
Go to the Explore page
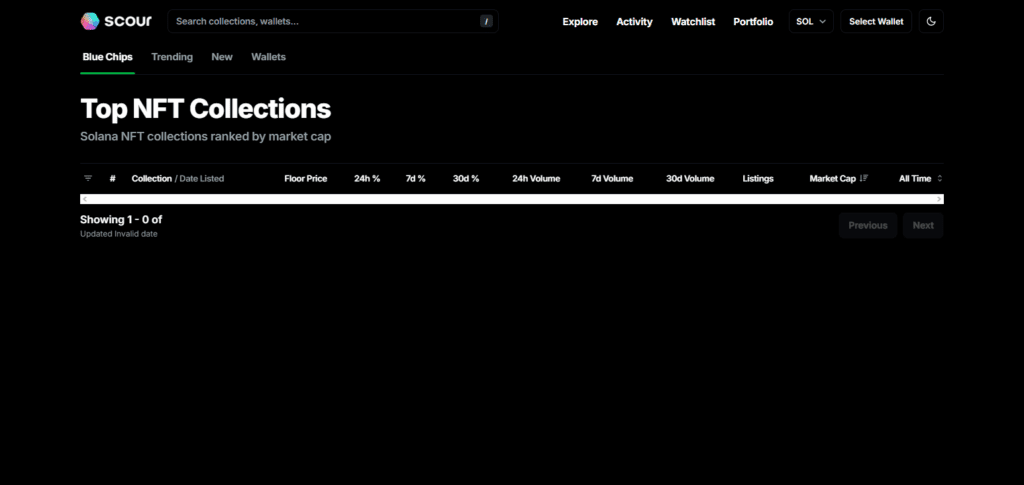click(x=580, y=21)
